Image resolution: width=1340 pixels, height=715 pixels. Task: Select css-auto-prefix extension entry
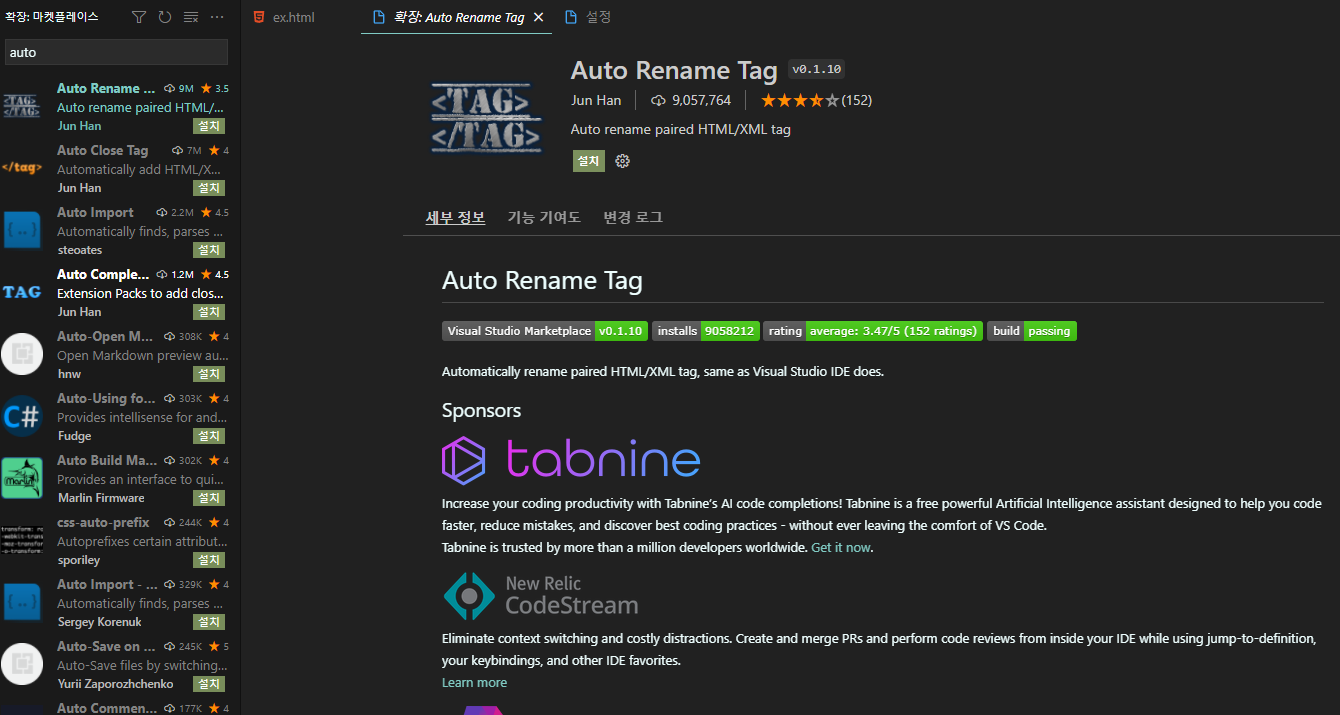coord(120,541)
